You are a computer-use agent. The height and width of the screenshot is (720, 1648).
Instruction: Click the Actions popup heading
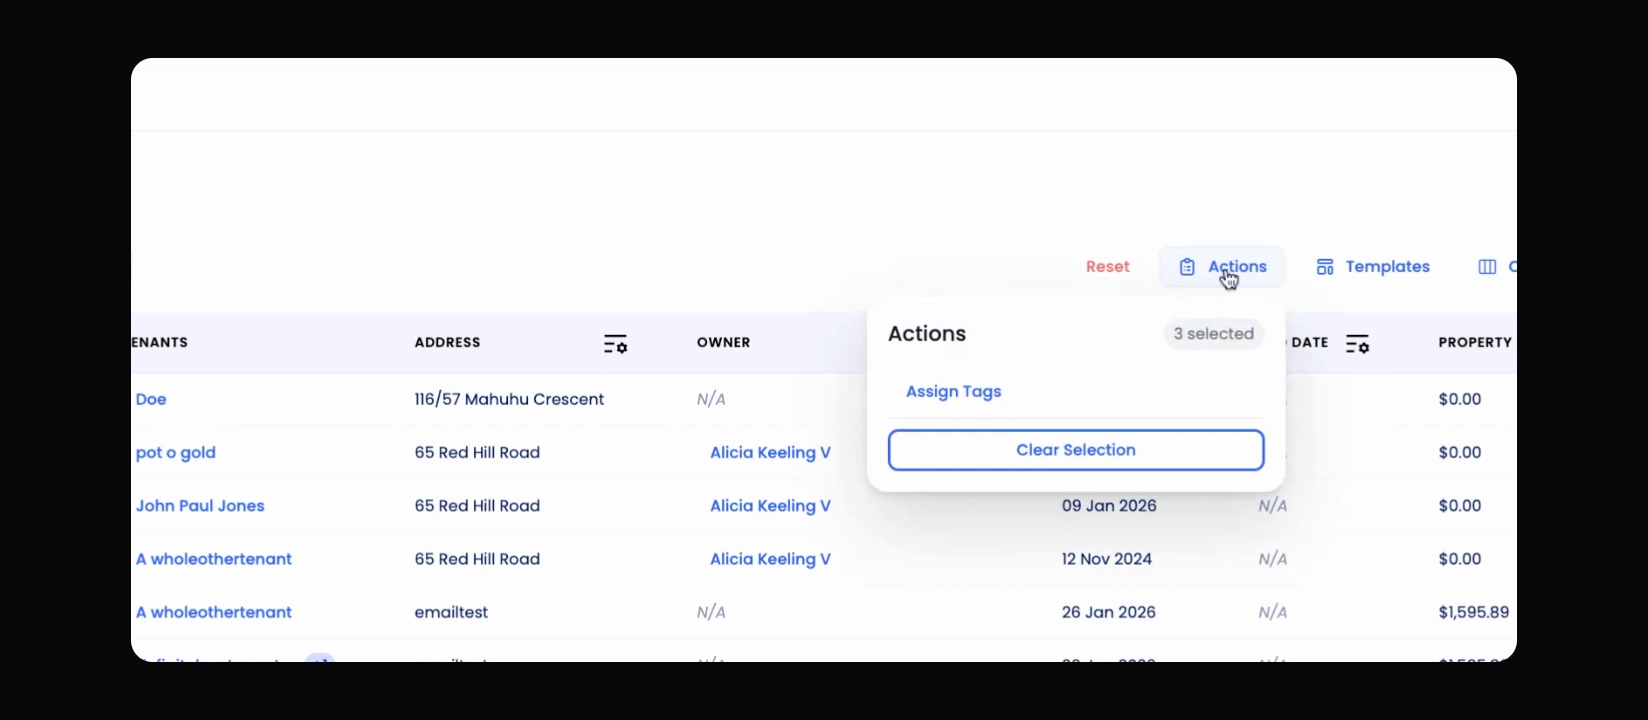(x=927, y=334)
